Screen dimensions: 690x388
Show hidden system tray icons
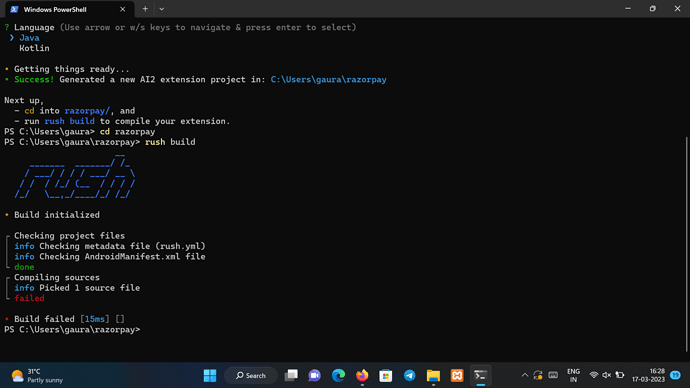[x=525, y=376]
